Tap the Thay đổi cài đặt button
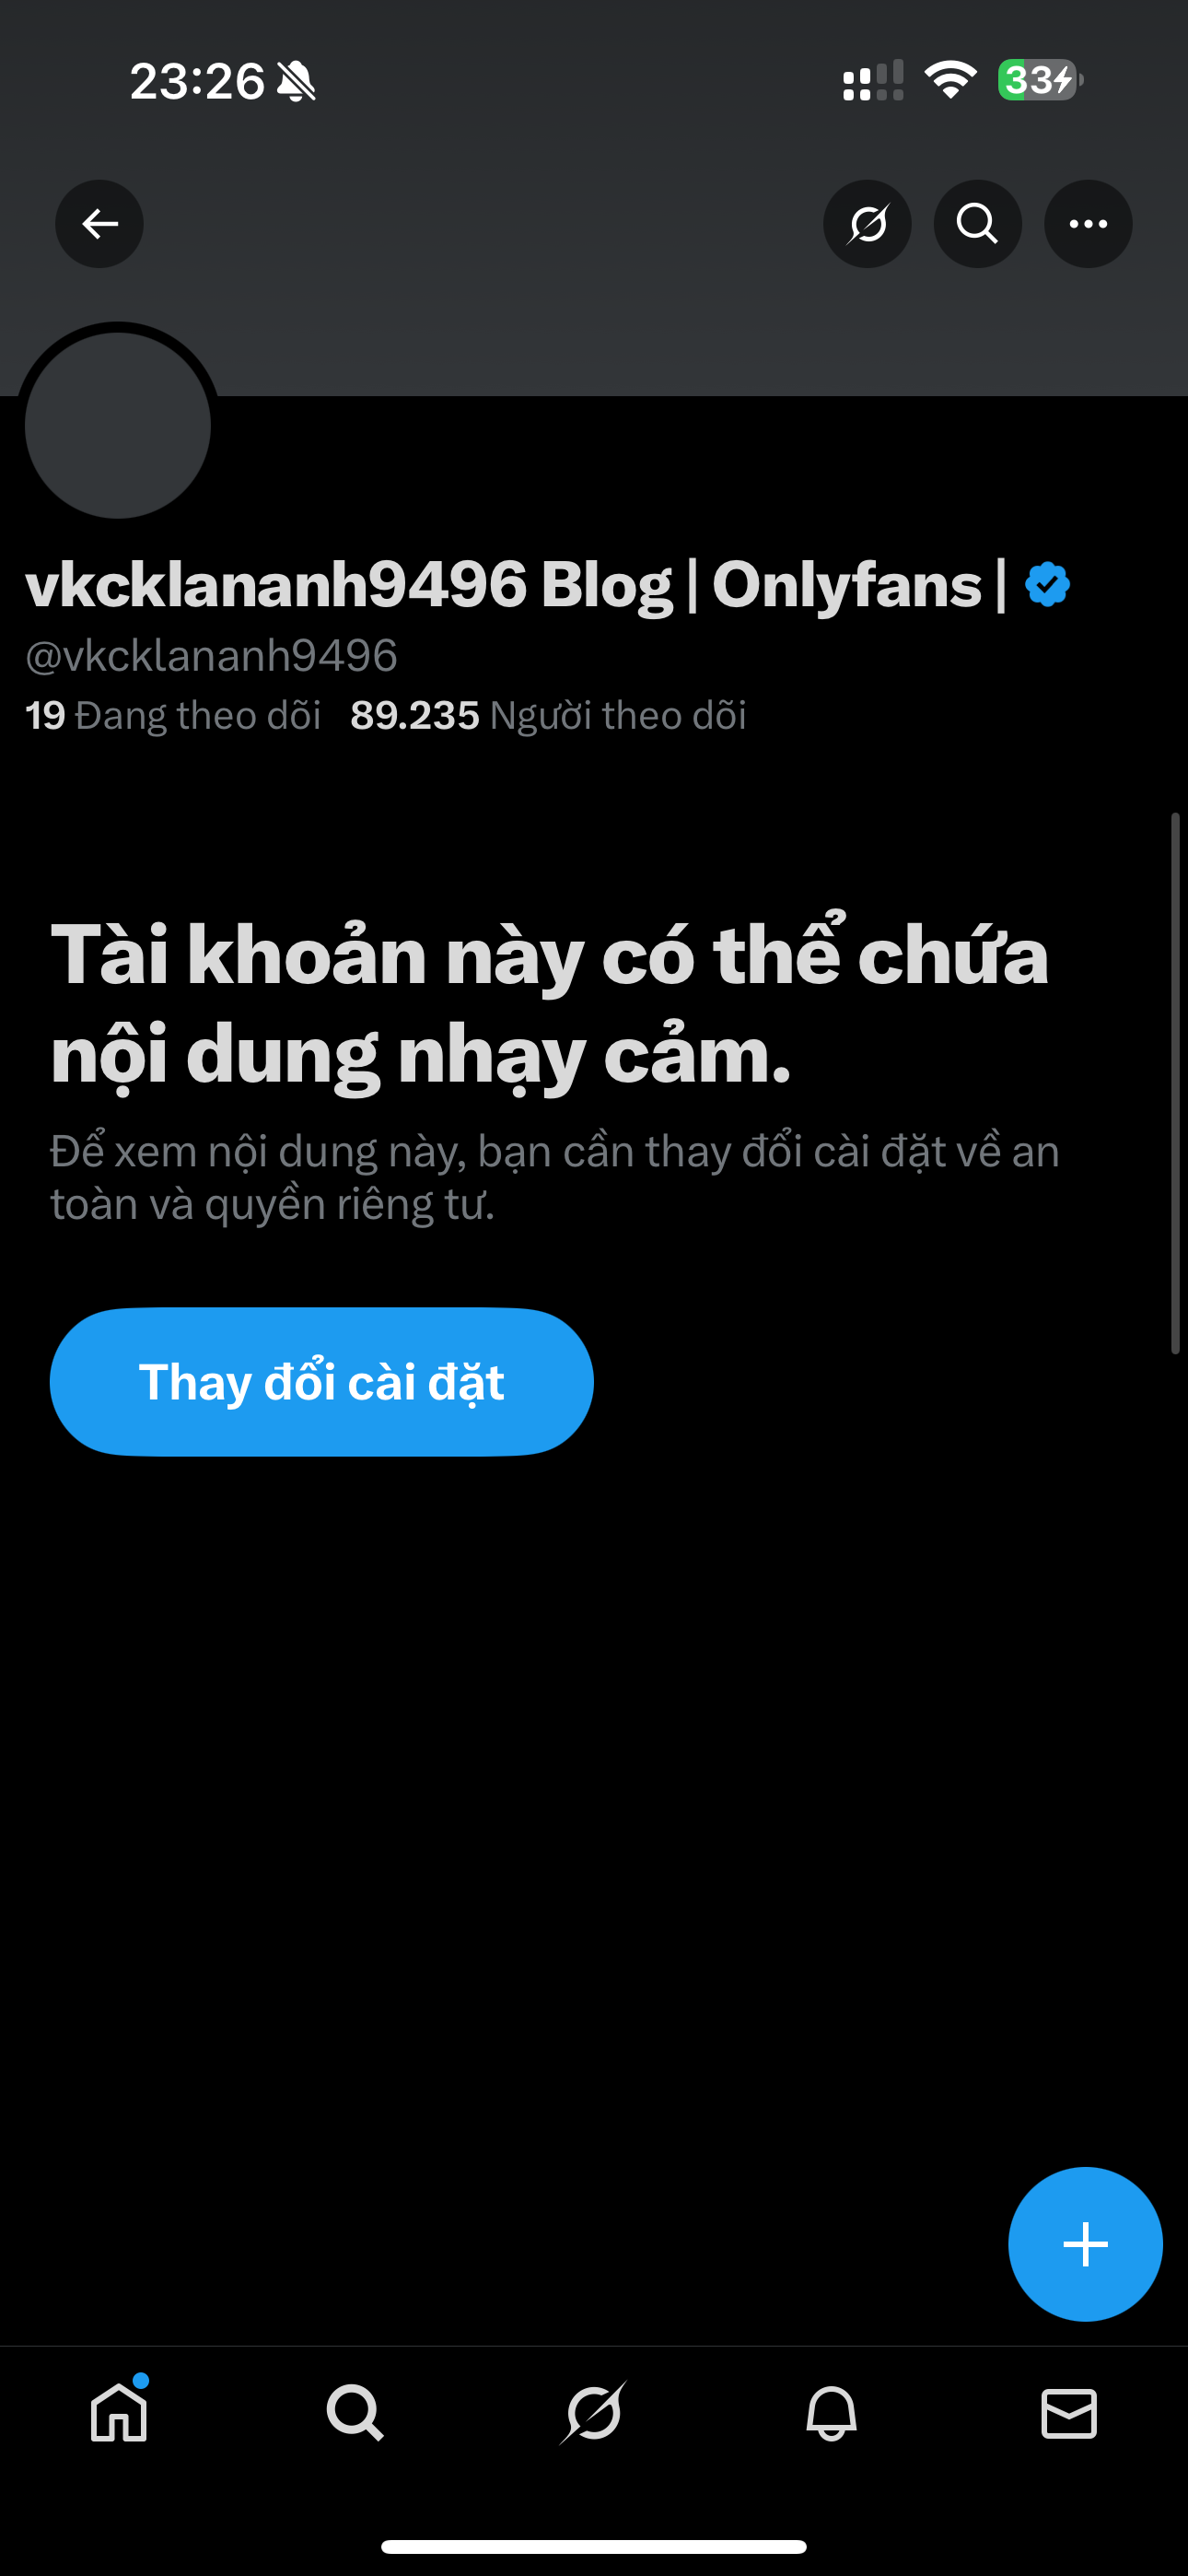Image resolution: width=1188 pixels, height=2576 pixels. point(321,1381)
